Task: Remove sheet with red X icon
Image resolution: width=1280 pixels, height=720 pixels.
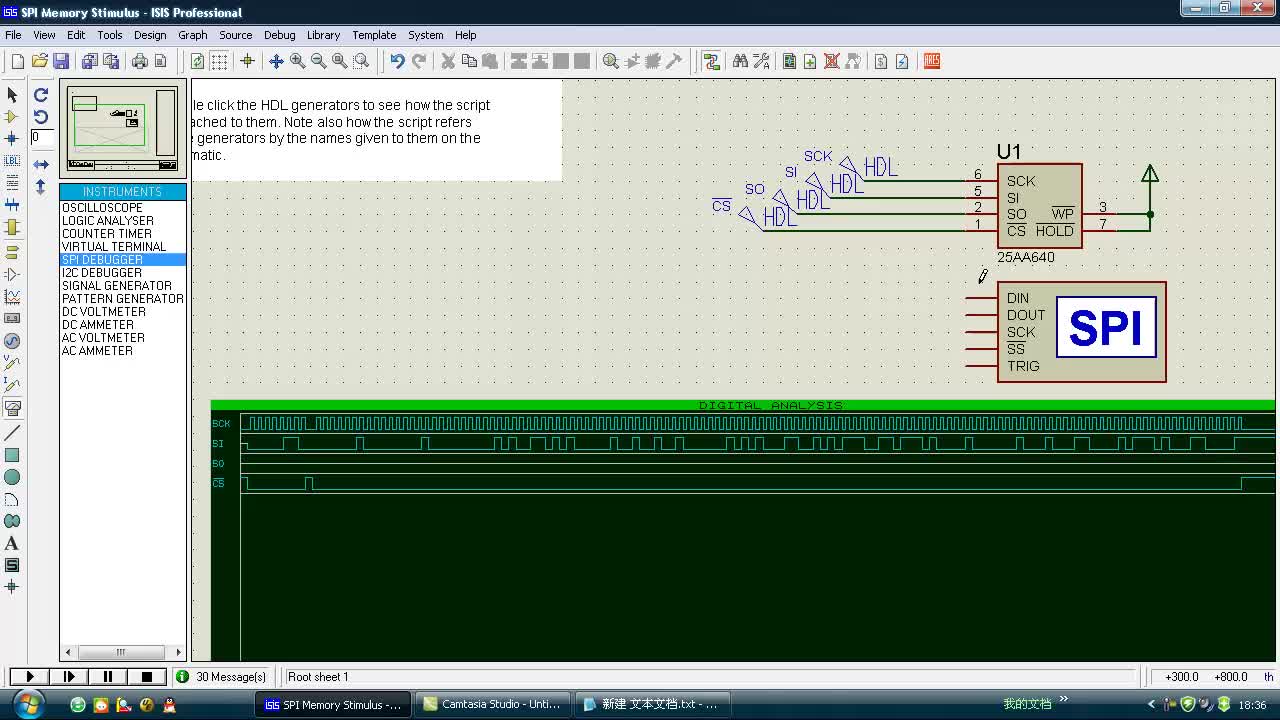Action: tap(831, 61)
